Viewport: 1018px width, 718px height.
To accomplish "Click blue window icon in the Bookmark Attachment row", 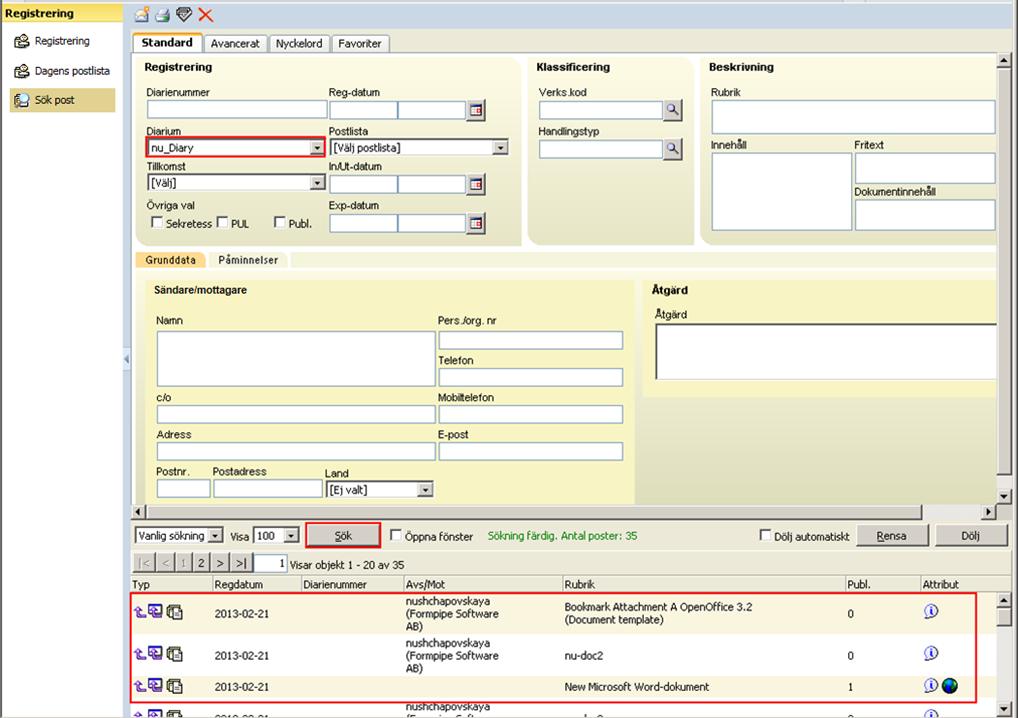I will (x=155, y=611).
